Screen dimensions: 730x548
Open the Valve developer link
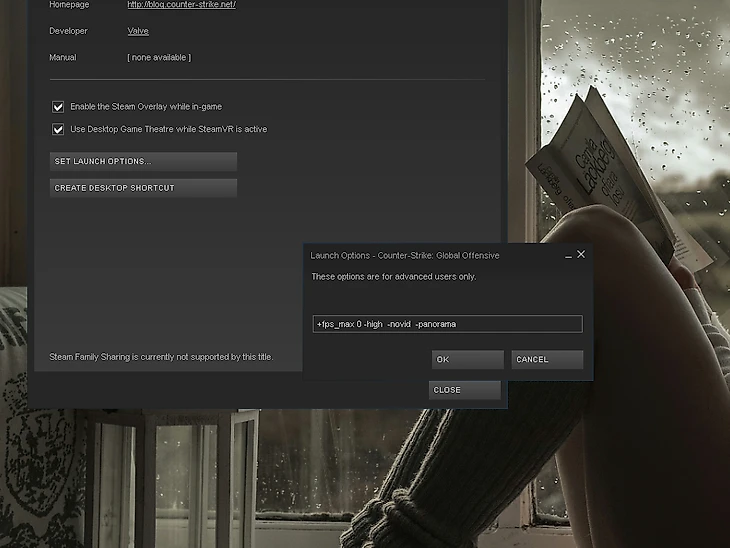coord(138,31)
